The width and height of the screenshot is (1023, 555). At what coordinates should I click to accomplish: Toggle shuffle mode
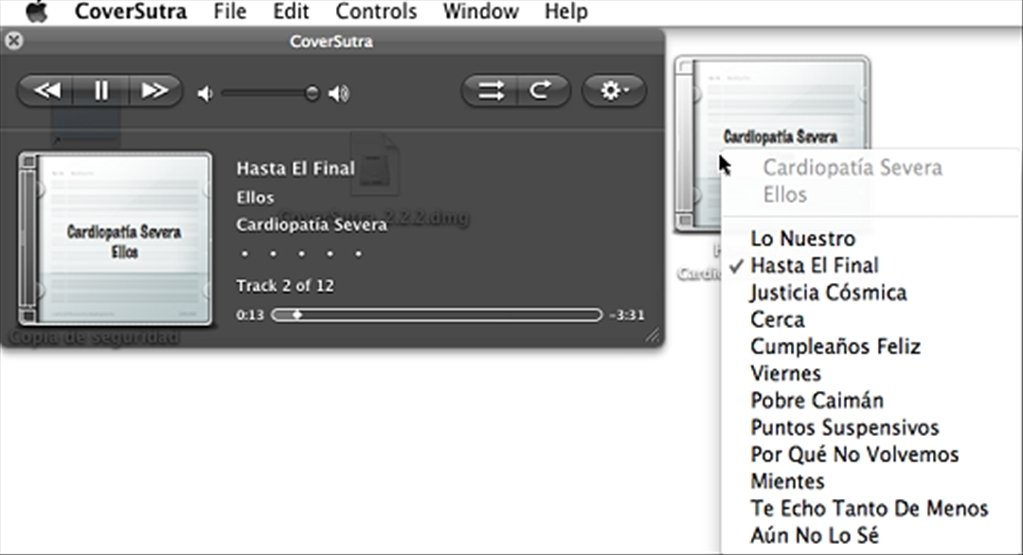pyautogui.click(x=490, y=91)
